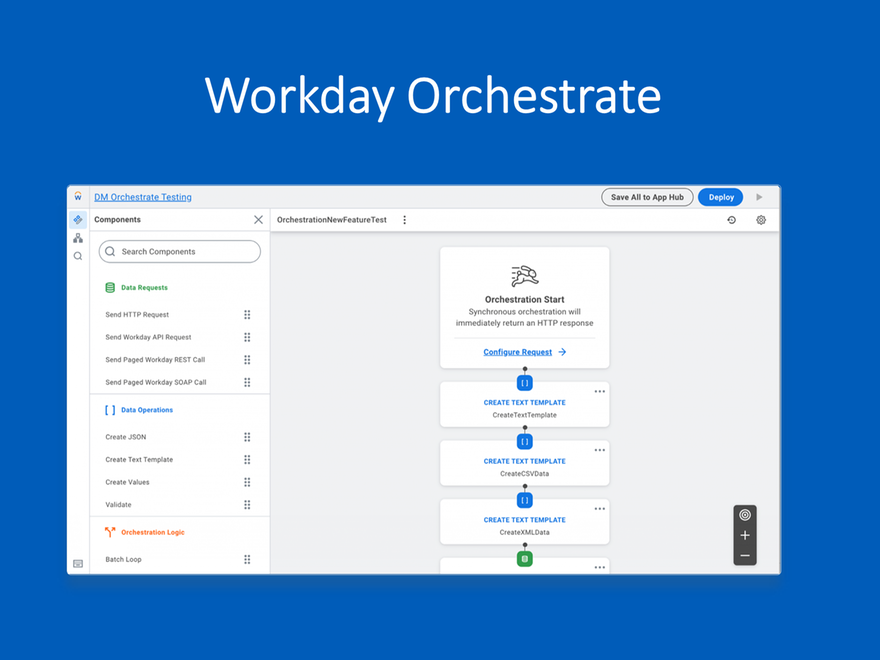Click Save All to App Hub

tap(647, 197)
